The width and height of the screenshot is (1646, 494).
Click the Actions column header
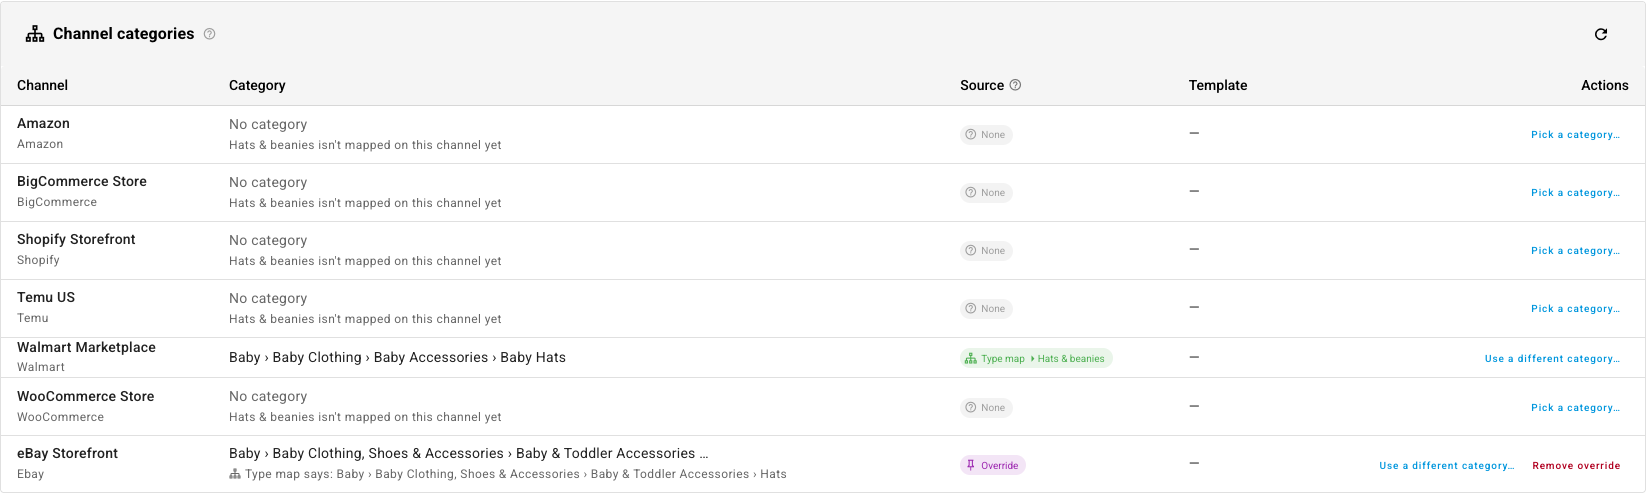[1604, 85]
